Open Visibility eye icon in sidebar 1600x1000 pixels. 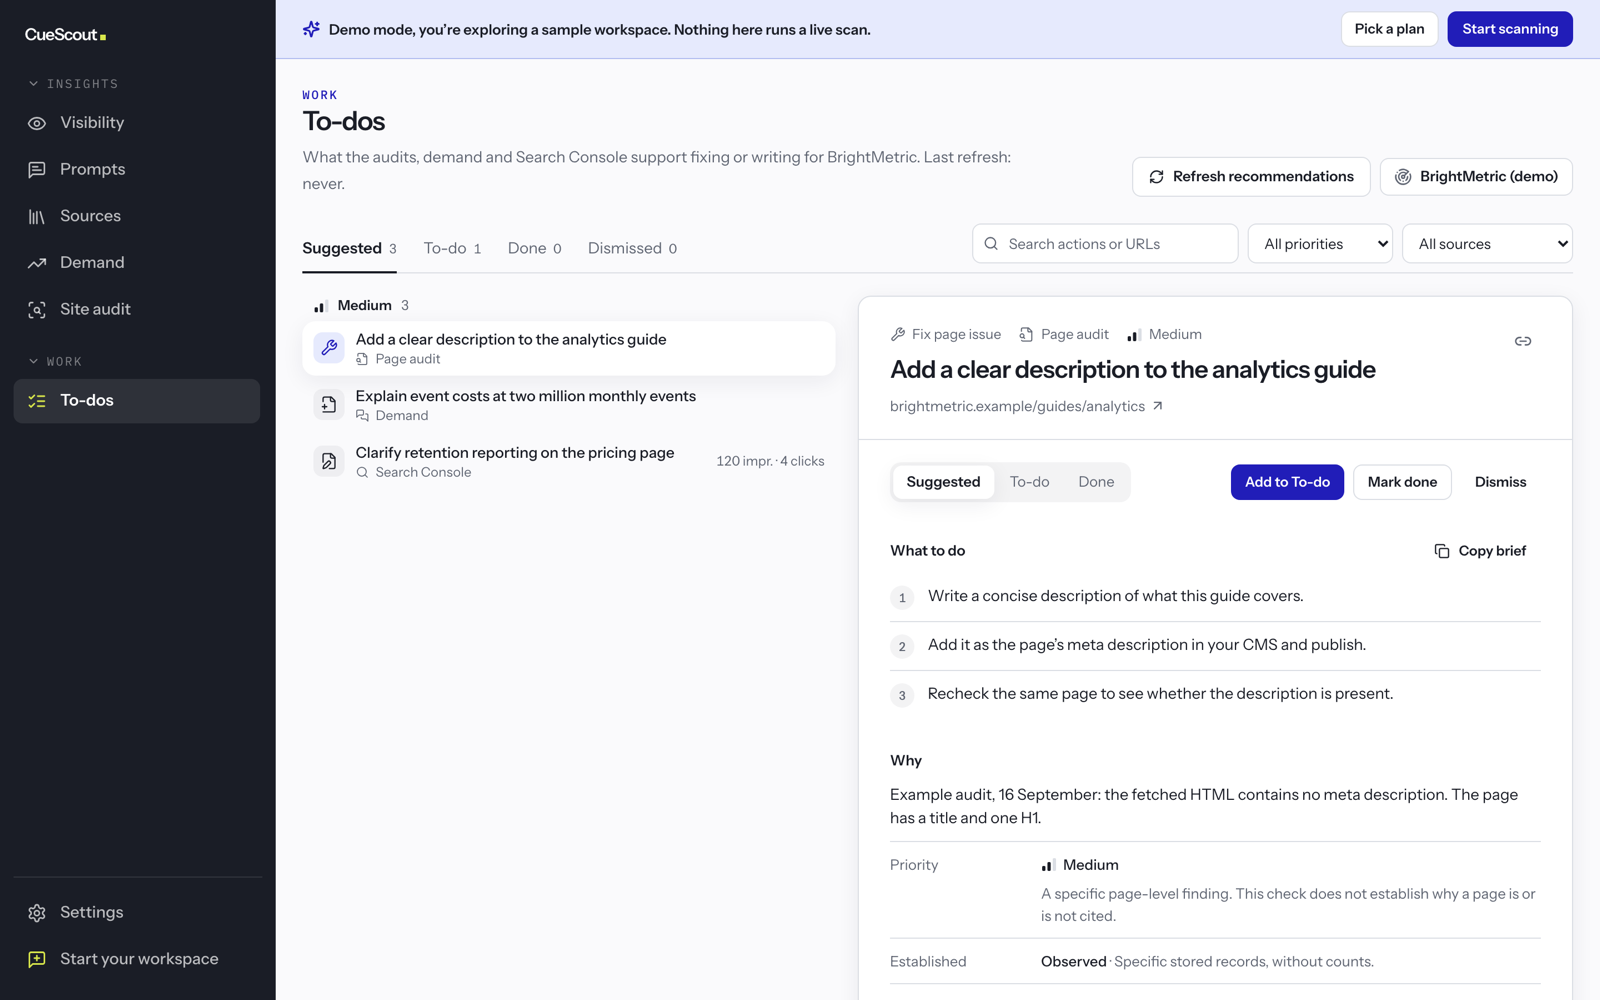(x=37, y=123)
